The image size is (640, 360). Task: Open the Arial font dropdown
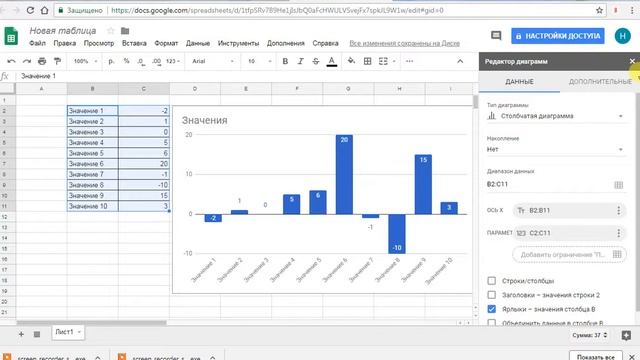pos(213,61)
